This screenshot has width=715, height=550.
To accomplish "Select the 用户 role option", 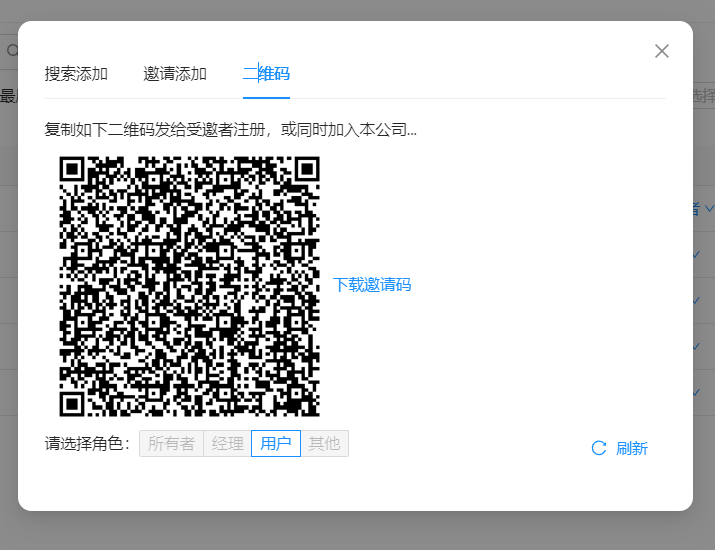I will (276, 443).
